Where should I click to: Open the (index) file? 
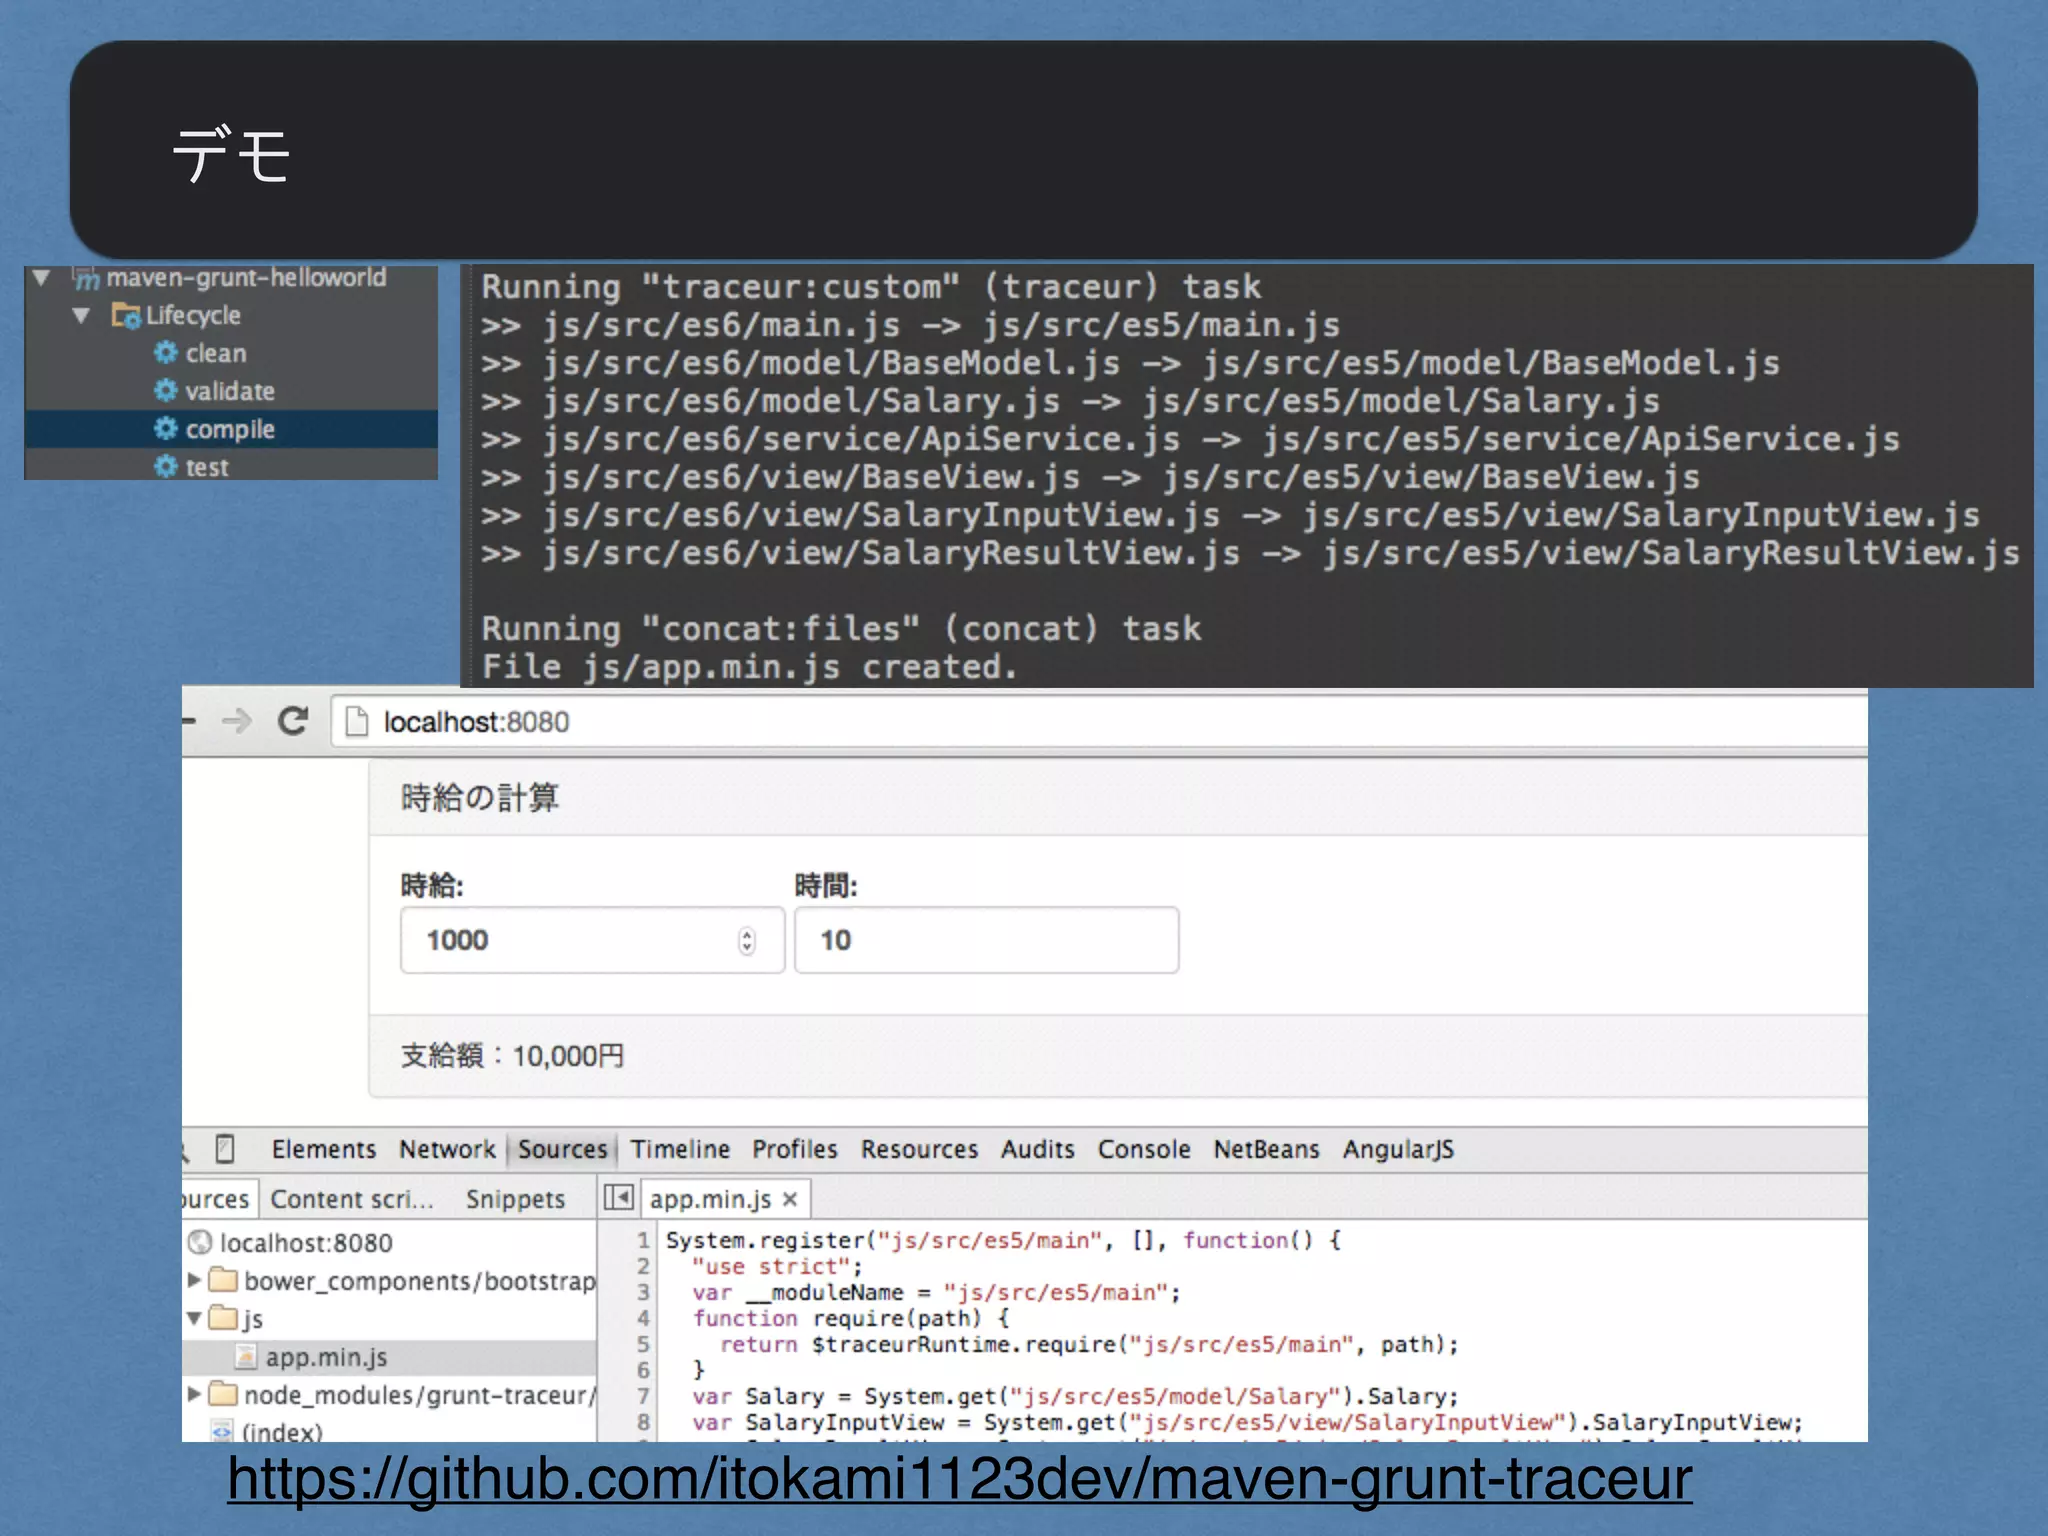pos(282,1431)
